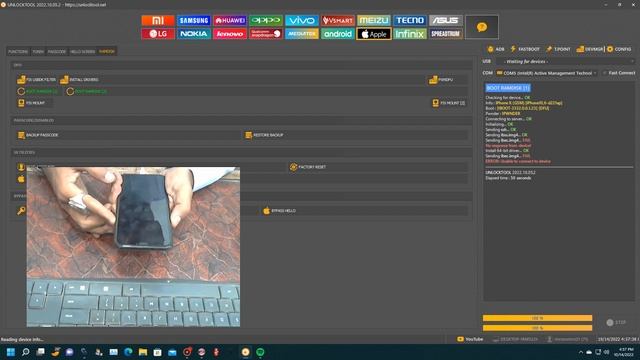Select the Xiaomi Mi brand logo

click(x=158, y=20)
